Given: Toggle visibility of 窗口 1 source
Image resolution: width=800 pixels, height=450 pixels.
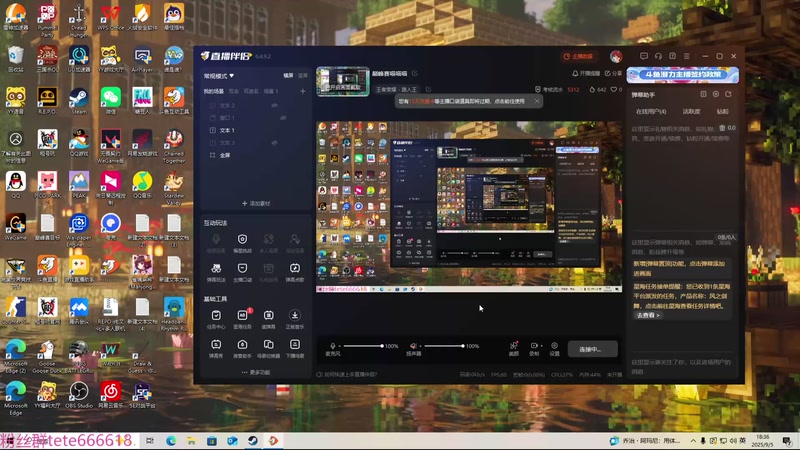Looking at the screenshot, I should (283, 118).
